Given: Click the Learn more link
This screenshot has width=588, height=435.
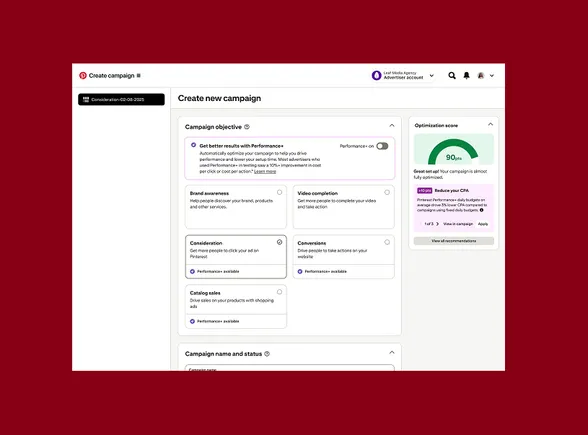Looking at the screenshot, I should (x=265, y=171).
